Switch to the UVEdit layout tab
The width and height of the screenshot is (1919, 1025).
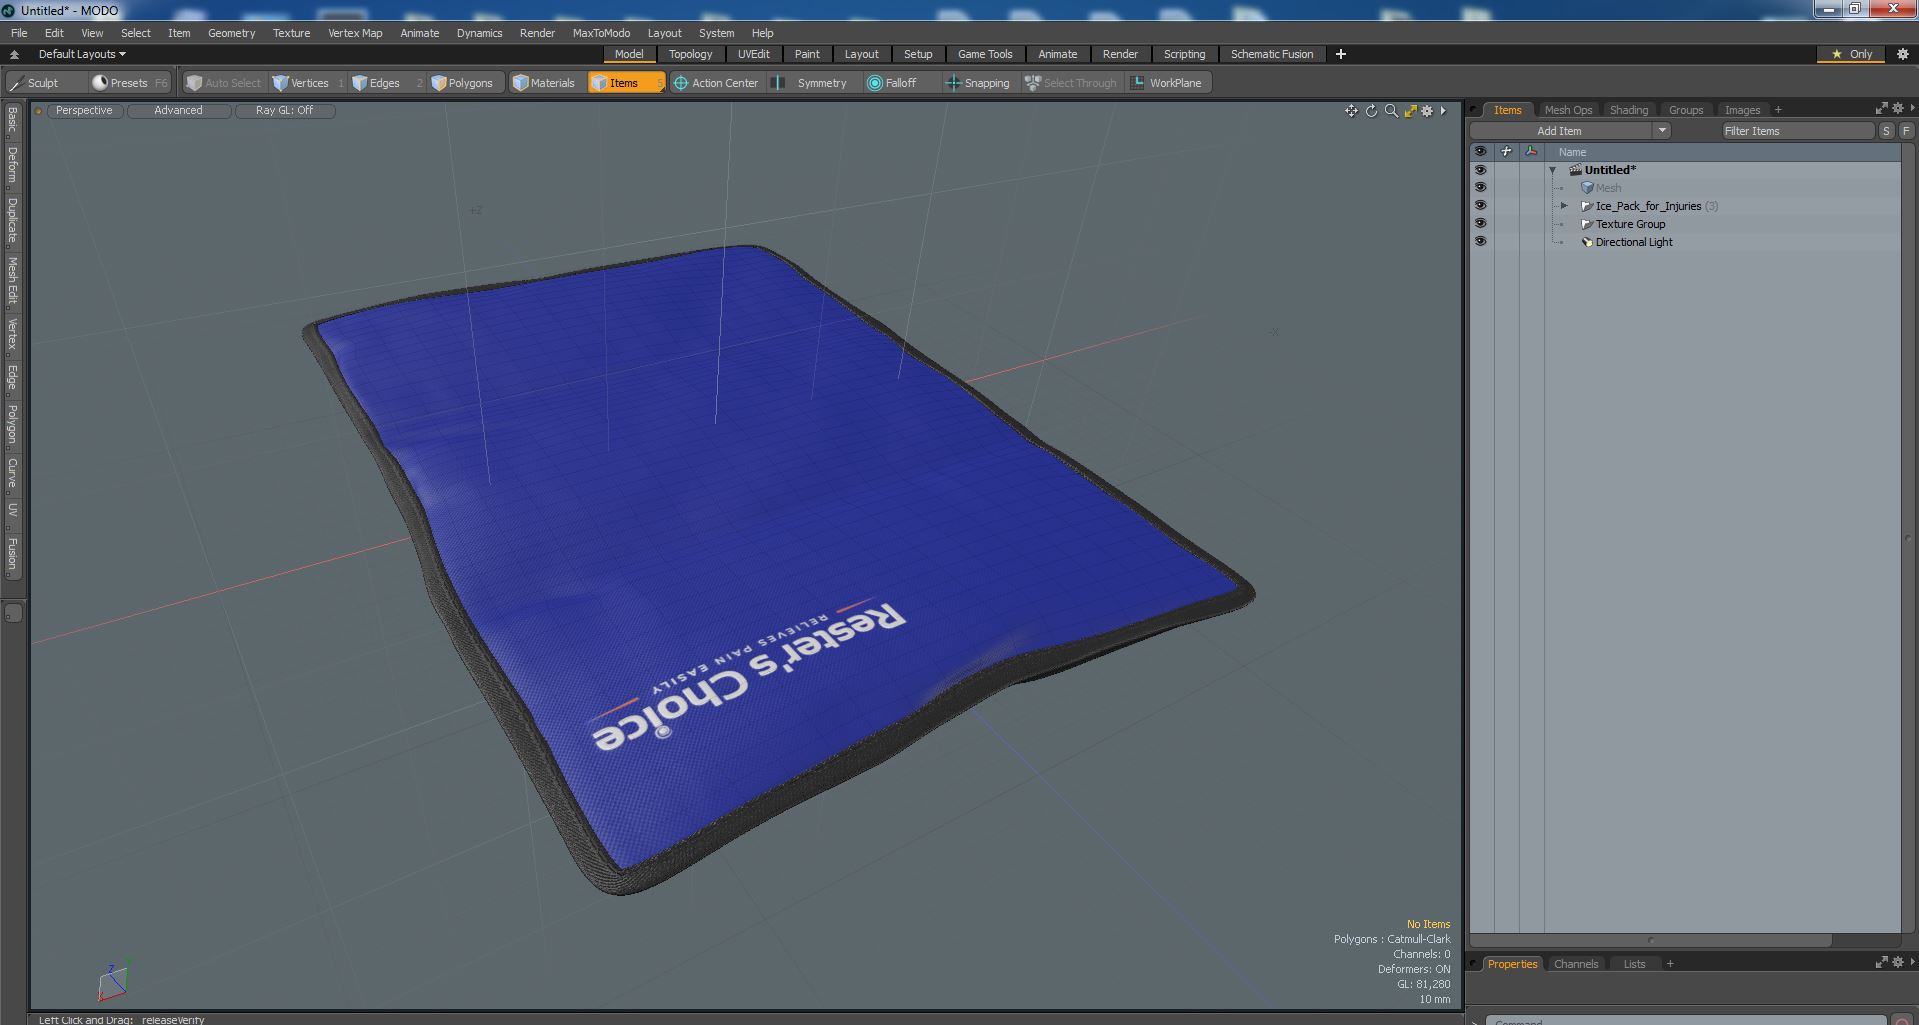click(x=753, y=54)
